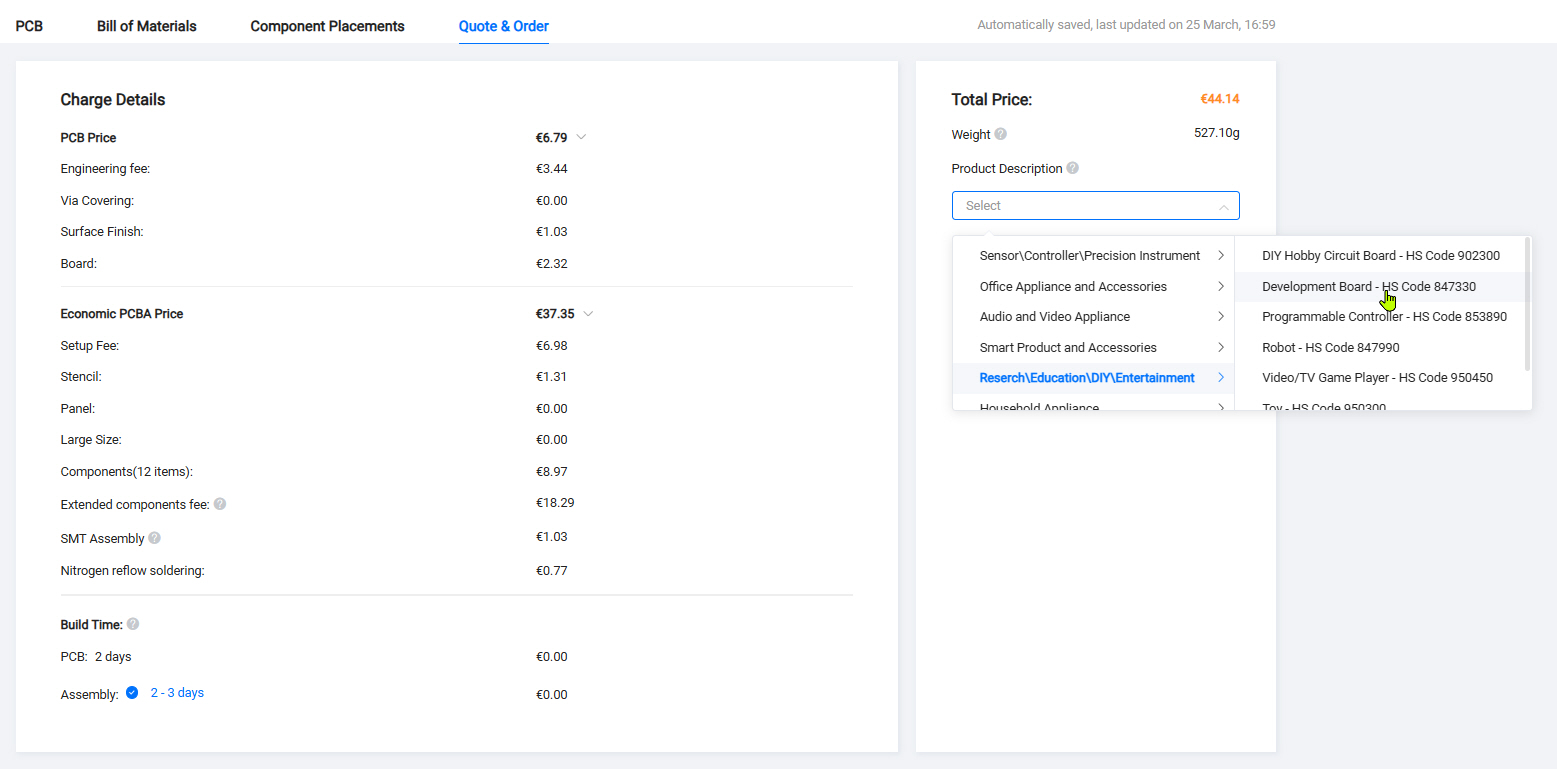Click Product Description help icon
1557x769 pixels.
pyautogui.click(x=1073, y=168)
